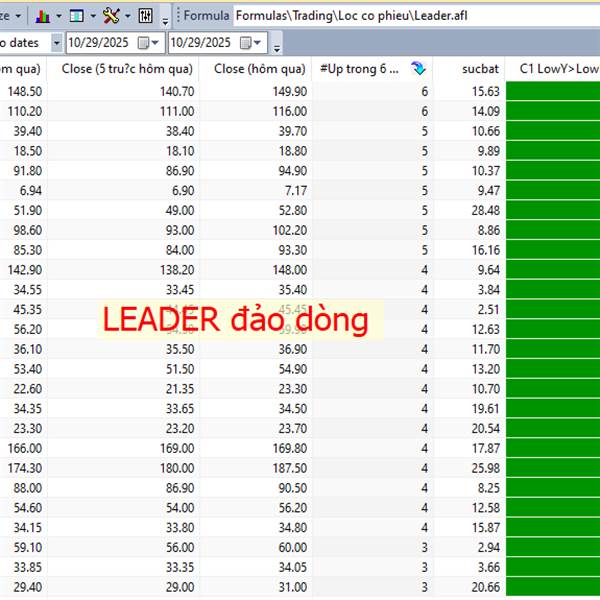
Task: Sort by 'sucbat' column header
Action: click(x=469, y=69)
